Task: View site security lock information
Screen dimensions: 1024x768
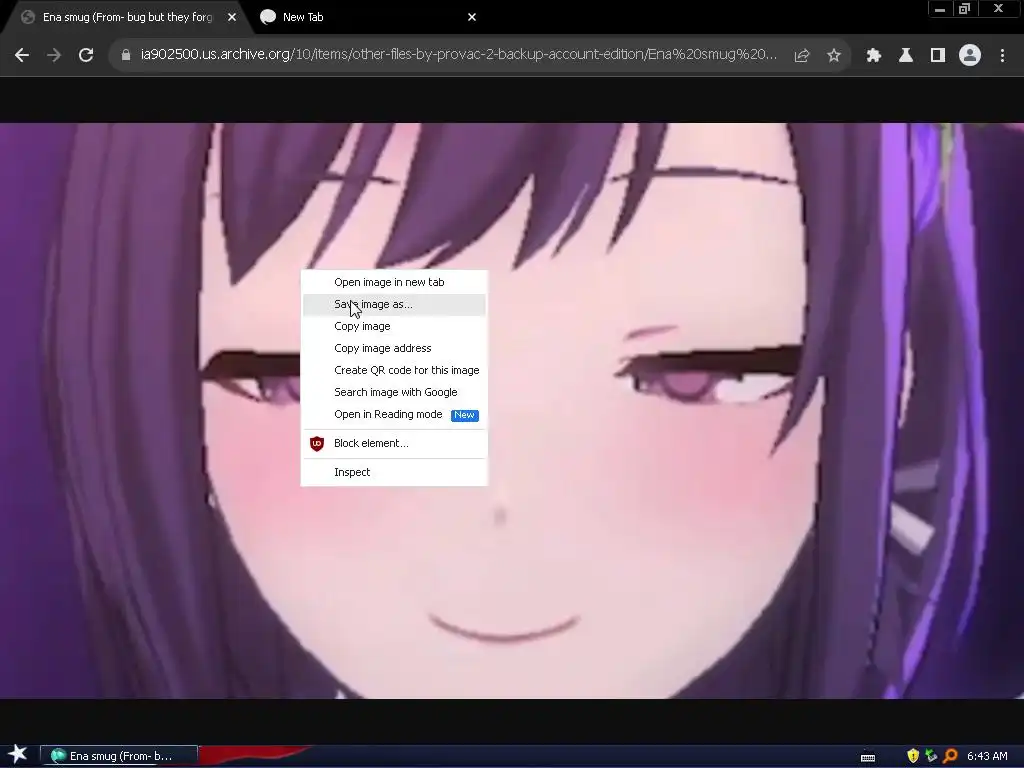Action: tap(126, 56)
